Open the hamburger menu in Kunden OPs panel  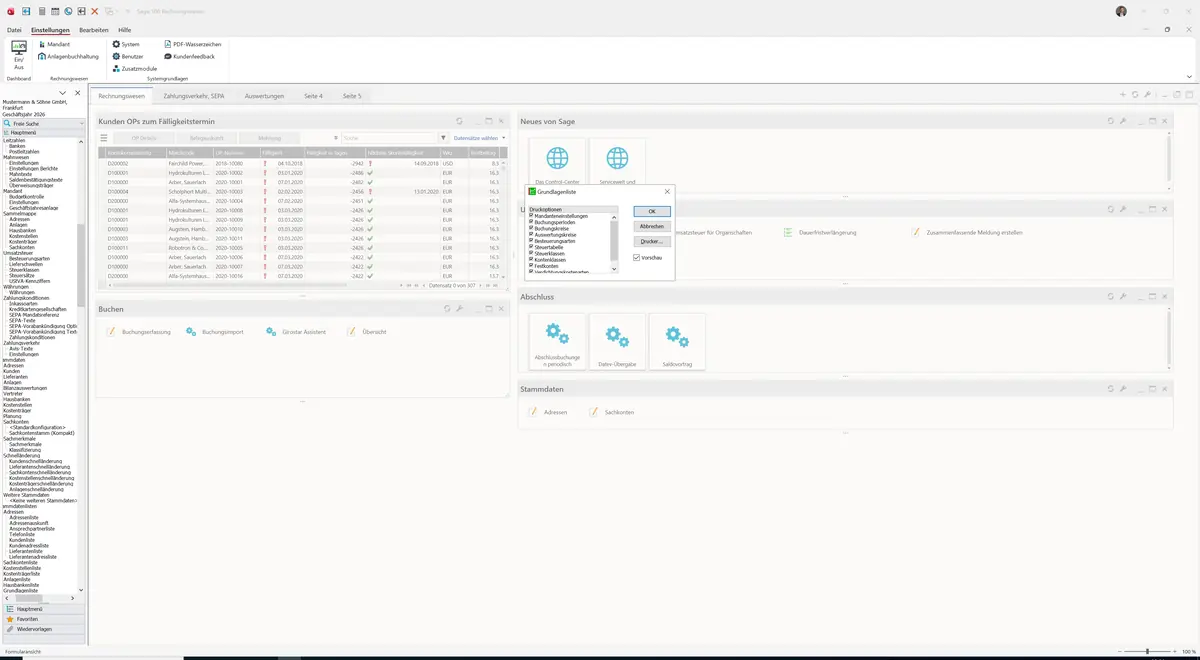(103, 138)
